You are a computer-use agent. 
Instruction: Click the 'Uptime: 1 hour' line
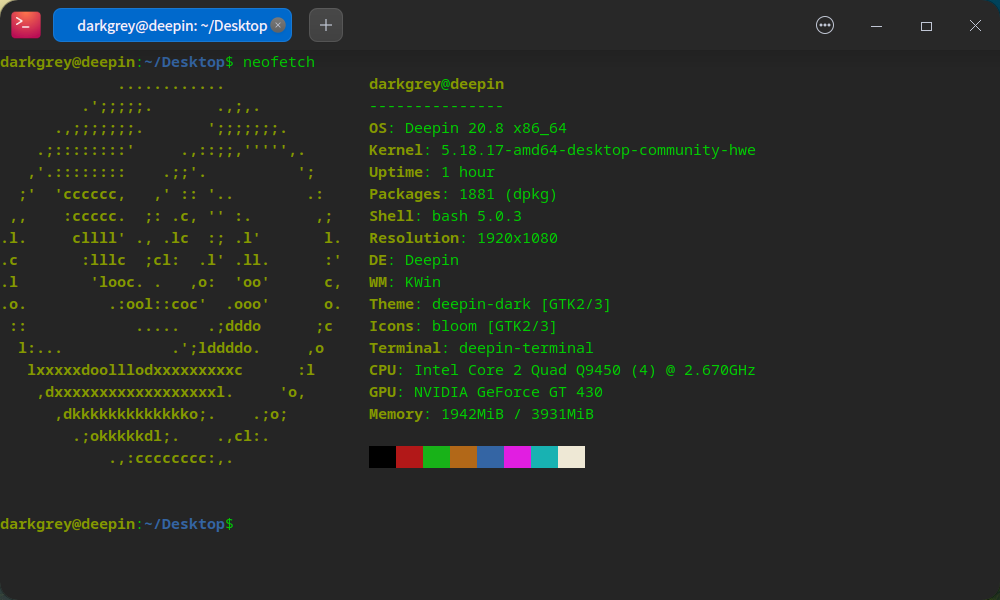(432, 172)
